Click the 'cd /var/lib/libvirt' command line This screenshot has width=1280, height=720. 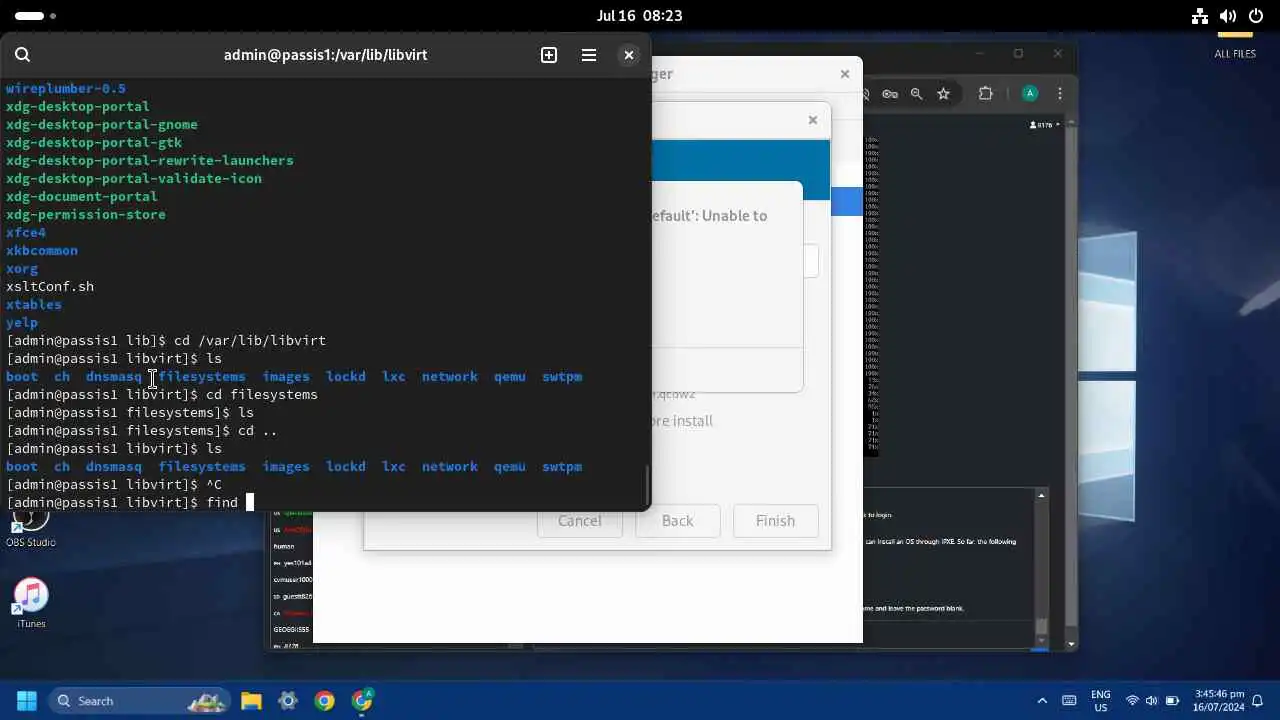[x=250, y=341]
